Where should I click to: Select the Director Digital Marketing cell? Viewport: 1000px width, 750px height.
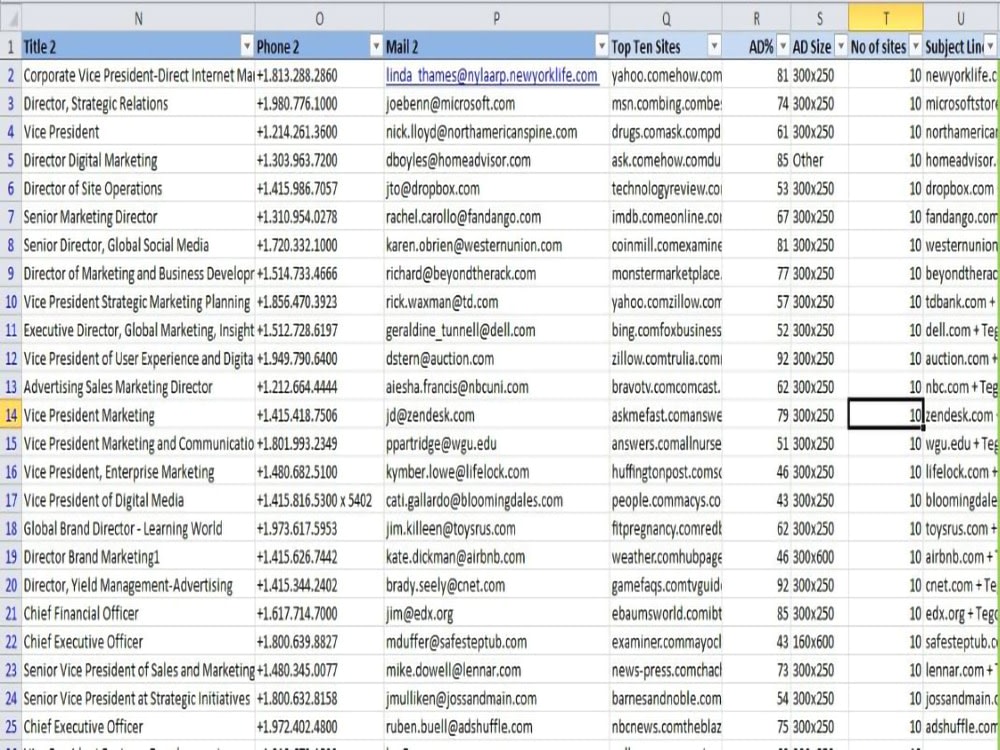pyautogui.click(x=120, y=160)
